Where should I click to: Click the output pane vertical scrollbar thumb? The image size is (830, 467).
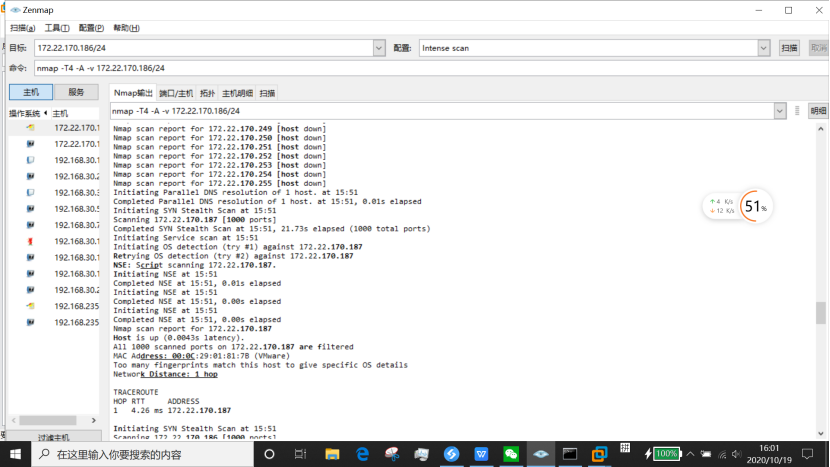820,312
